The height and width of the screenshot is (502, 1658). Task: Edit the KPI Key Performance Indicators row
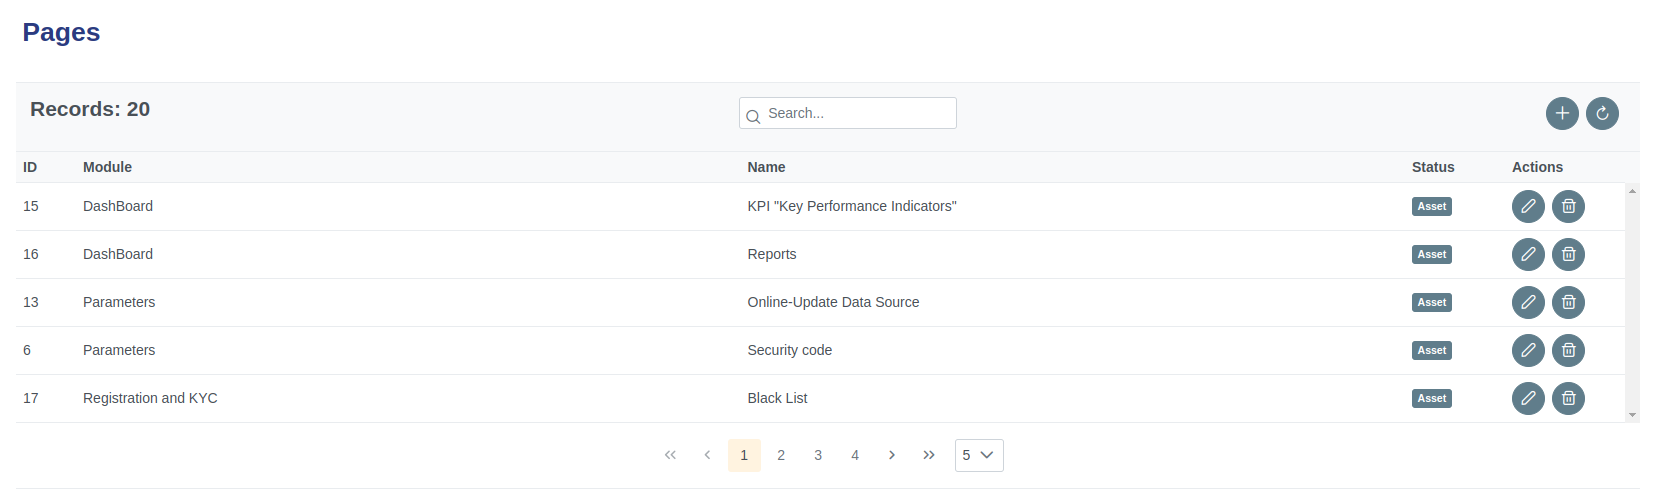pyautogui.click(x=1528, y=206)
